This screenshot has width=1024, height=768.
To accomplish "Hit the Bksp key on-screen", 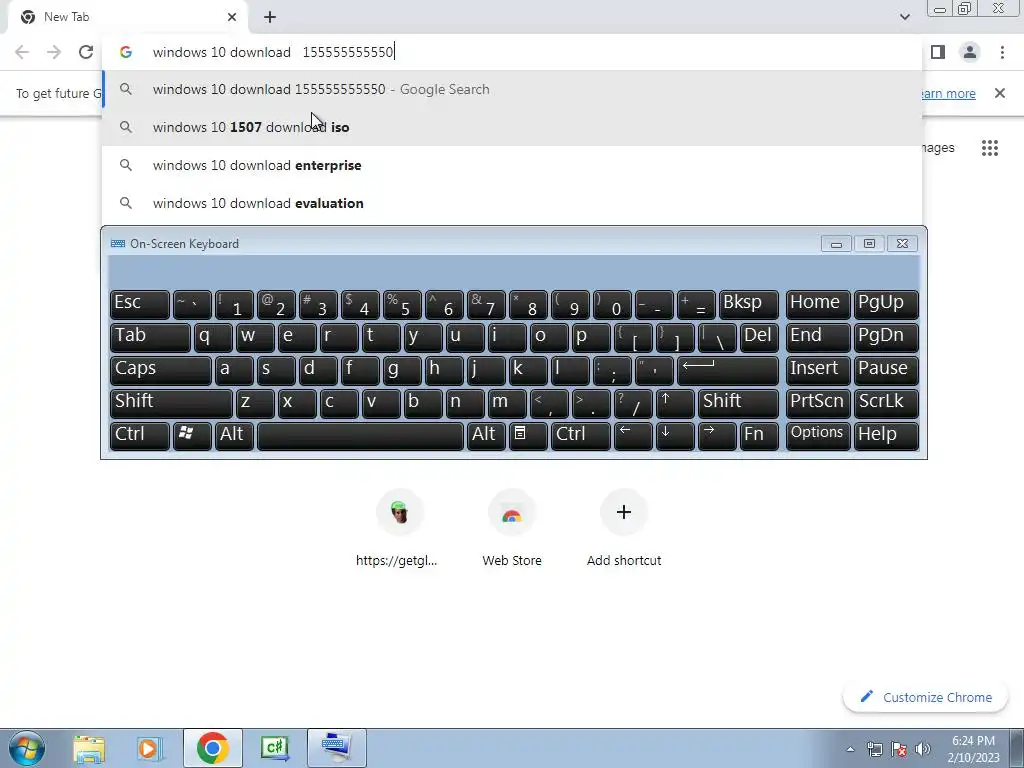I will click(x=748, y=304).
